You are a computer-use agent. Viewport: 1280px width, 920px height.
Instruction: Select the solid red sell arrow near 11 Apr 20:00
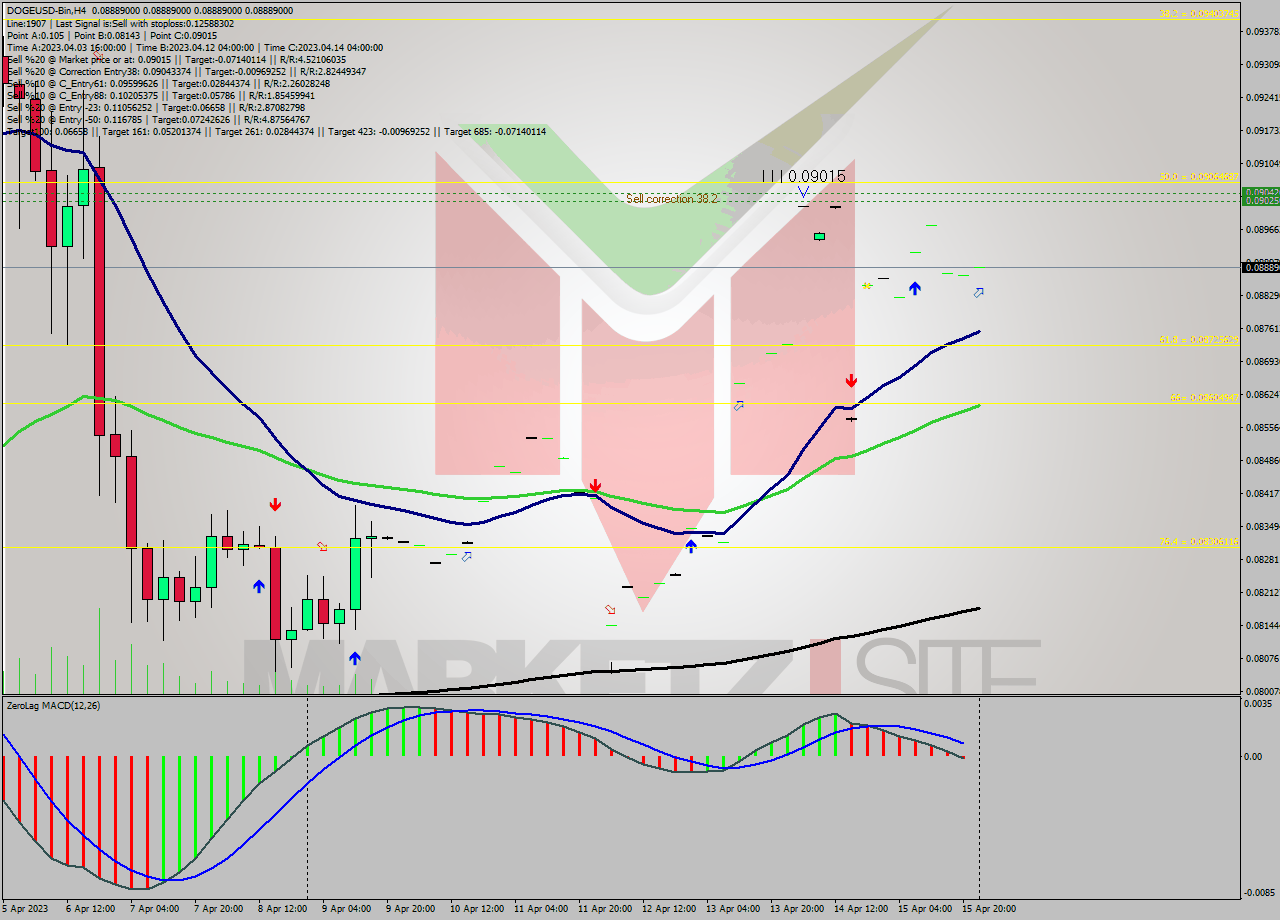[595, 486]
